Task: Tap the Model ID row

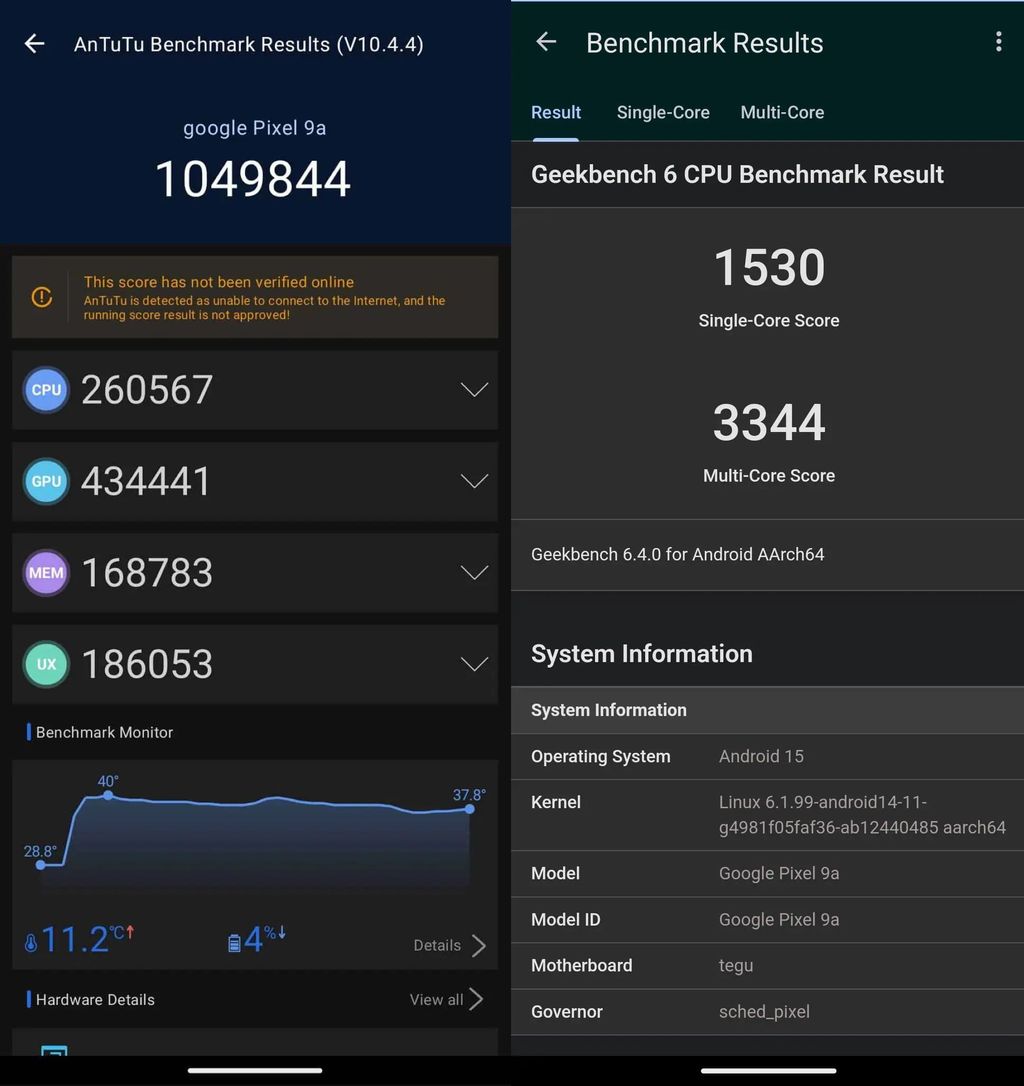Action: click(x=768, y=920)
